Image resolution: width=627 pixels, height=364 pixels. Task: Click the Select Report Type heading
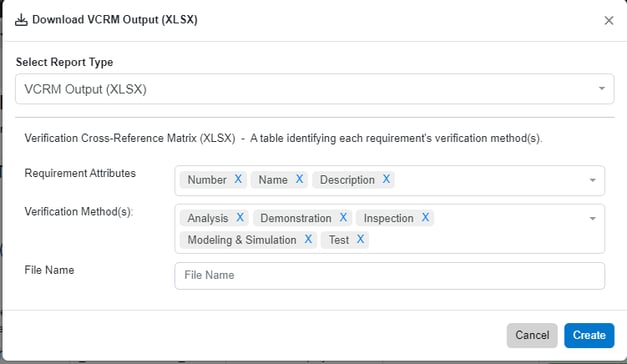point(64,62)
